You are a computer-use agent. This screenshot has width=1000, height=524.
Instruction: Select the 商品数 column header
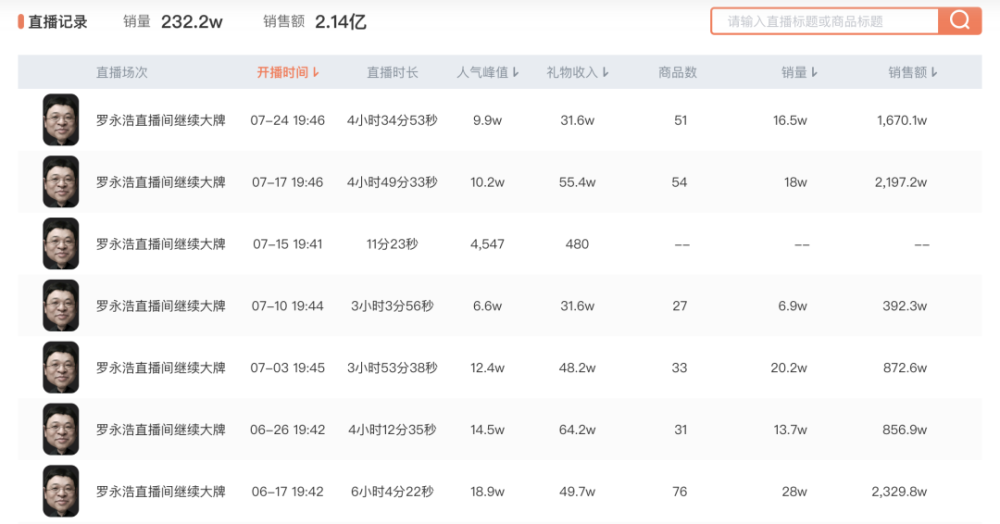pyautogui.click(x=678, y=73)
